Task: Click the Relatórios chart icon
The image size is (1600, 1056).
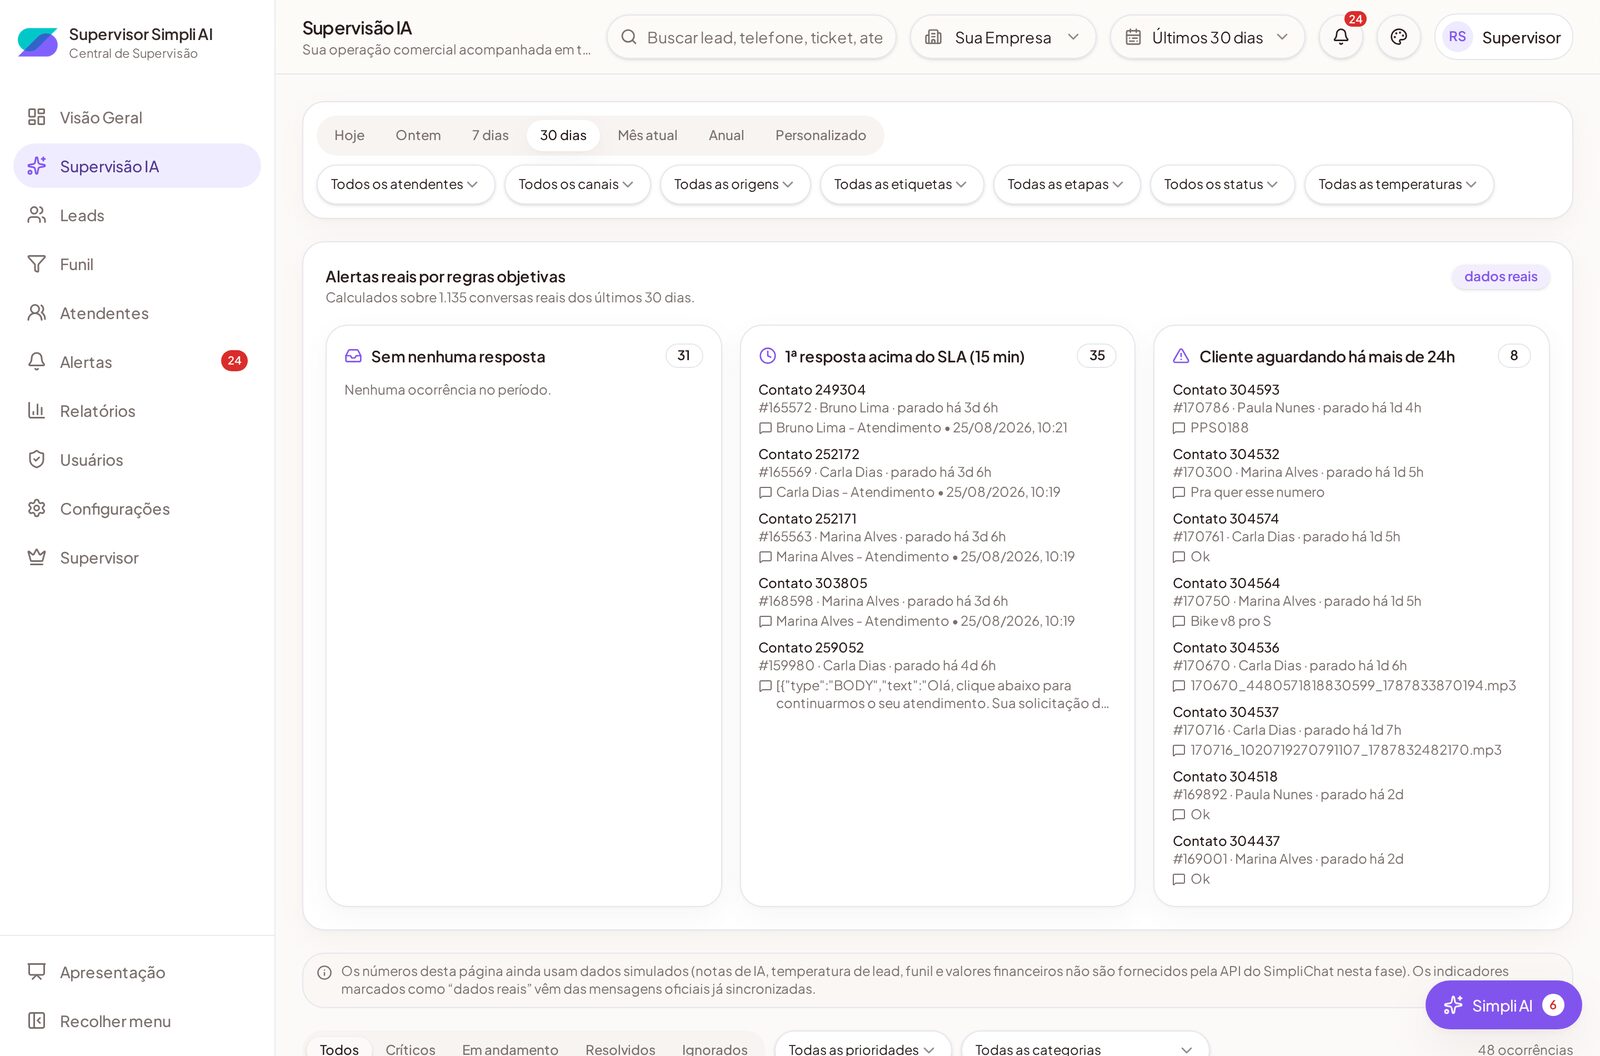Action: (37, 410)
